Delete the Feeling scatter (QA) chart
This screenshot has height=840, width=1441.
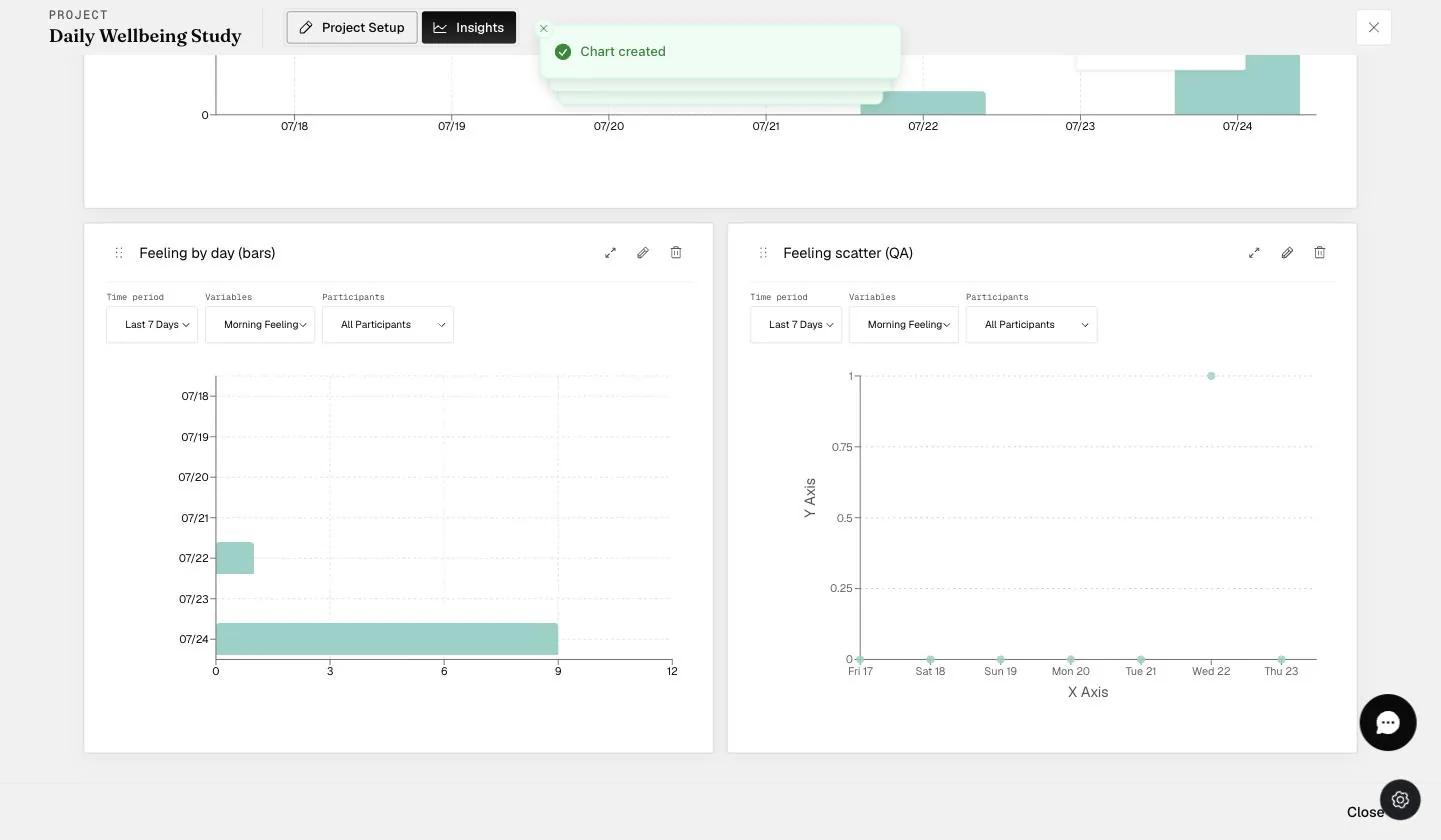pyautogui.click(x=1320, y=253)
